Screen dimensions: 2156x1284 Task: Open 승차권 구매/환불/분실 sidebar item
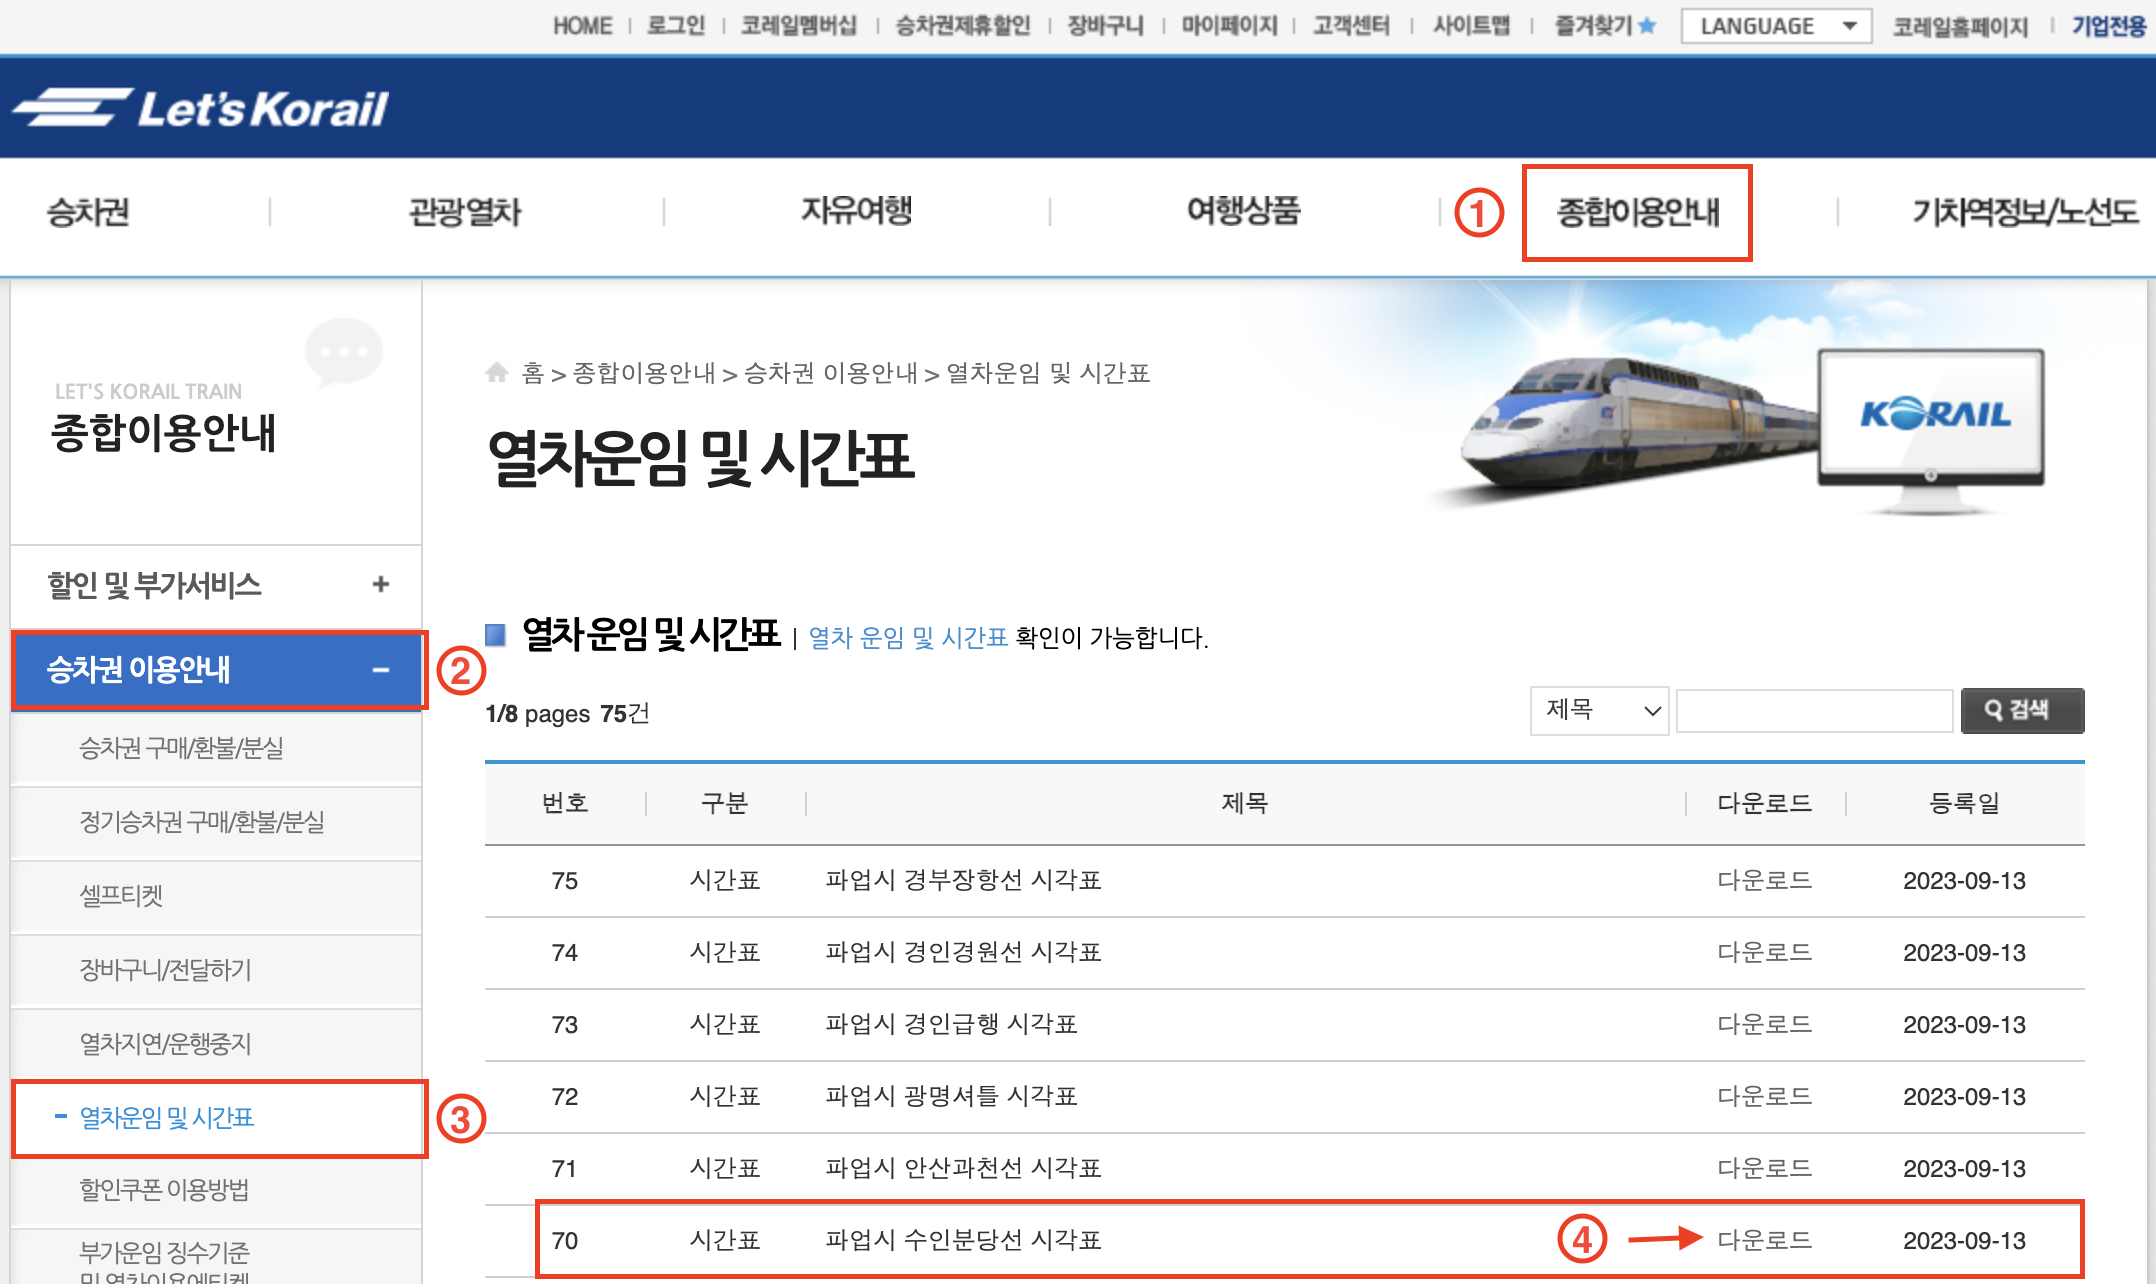click(x=181, y=748)
